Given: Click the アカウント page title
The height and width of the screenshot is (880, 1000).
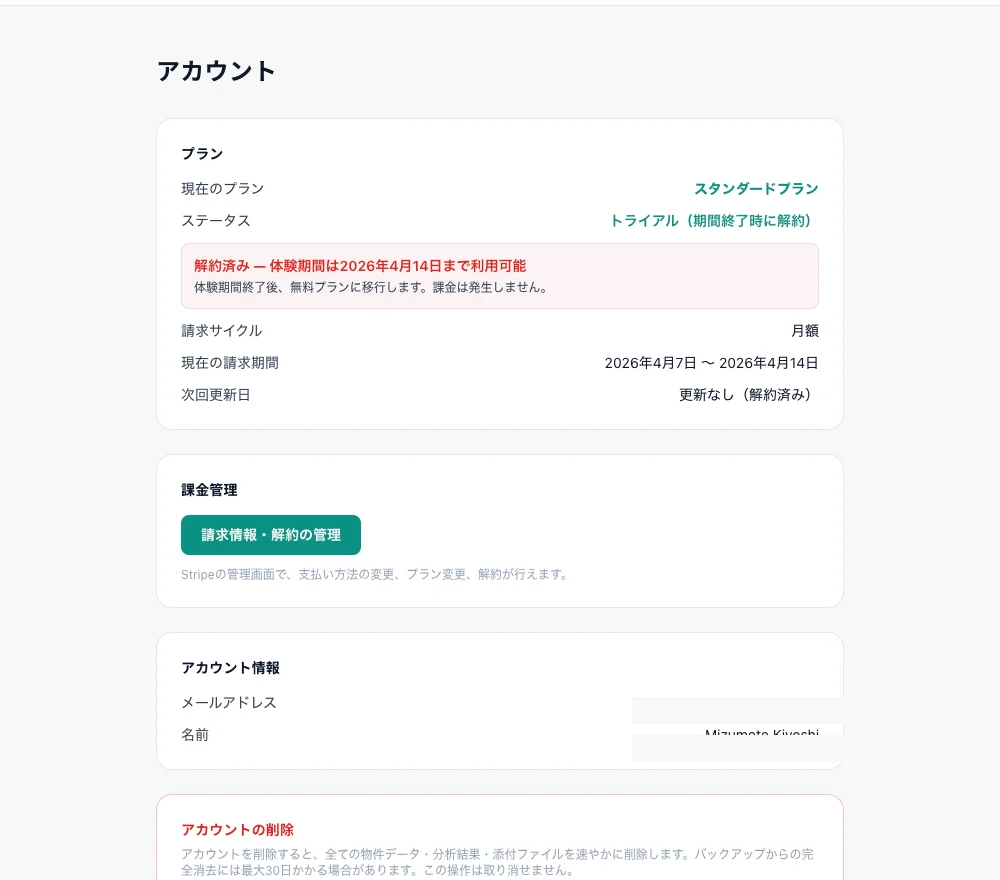Looking at the screenshot, I should pyautogui.click(x=216, y=70).
